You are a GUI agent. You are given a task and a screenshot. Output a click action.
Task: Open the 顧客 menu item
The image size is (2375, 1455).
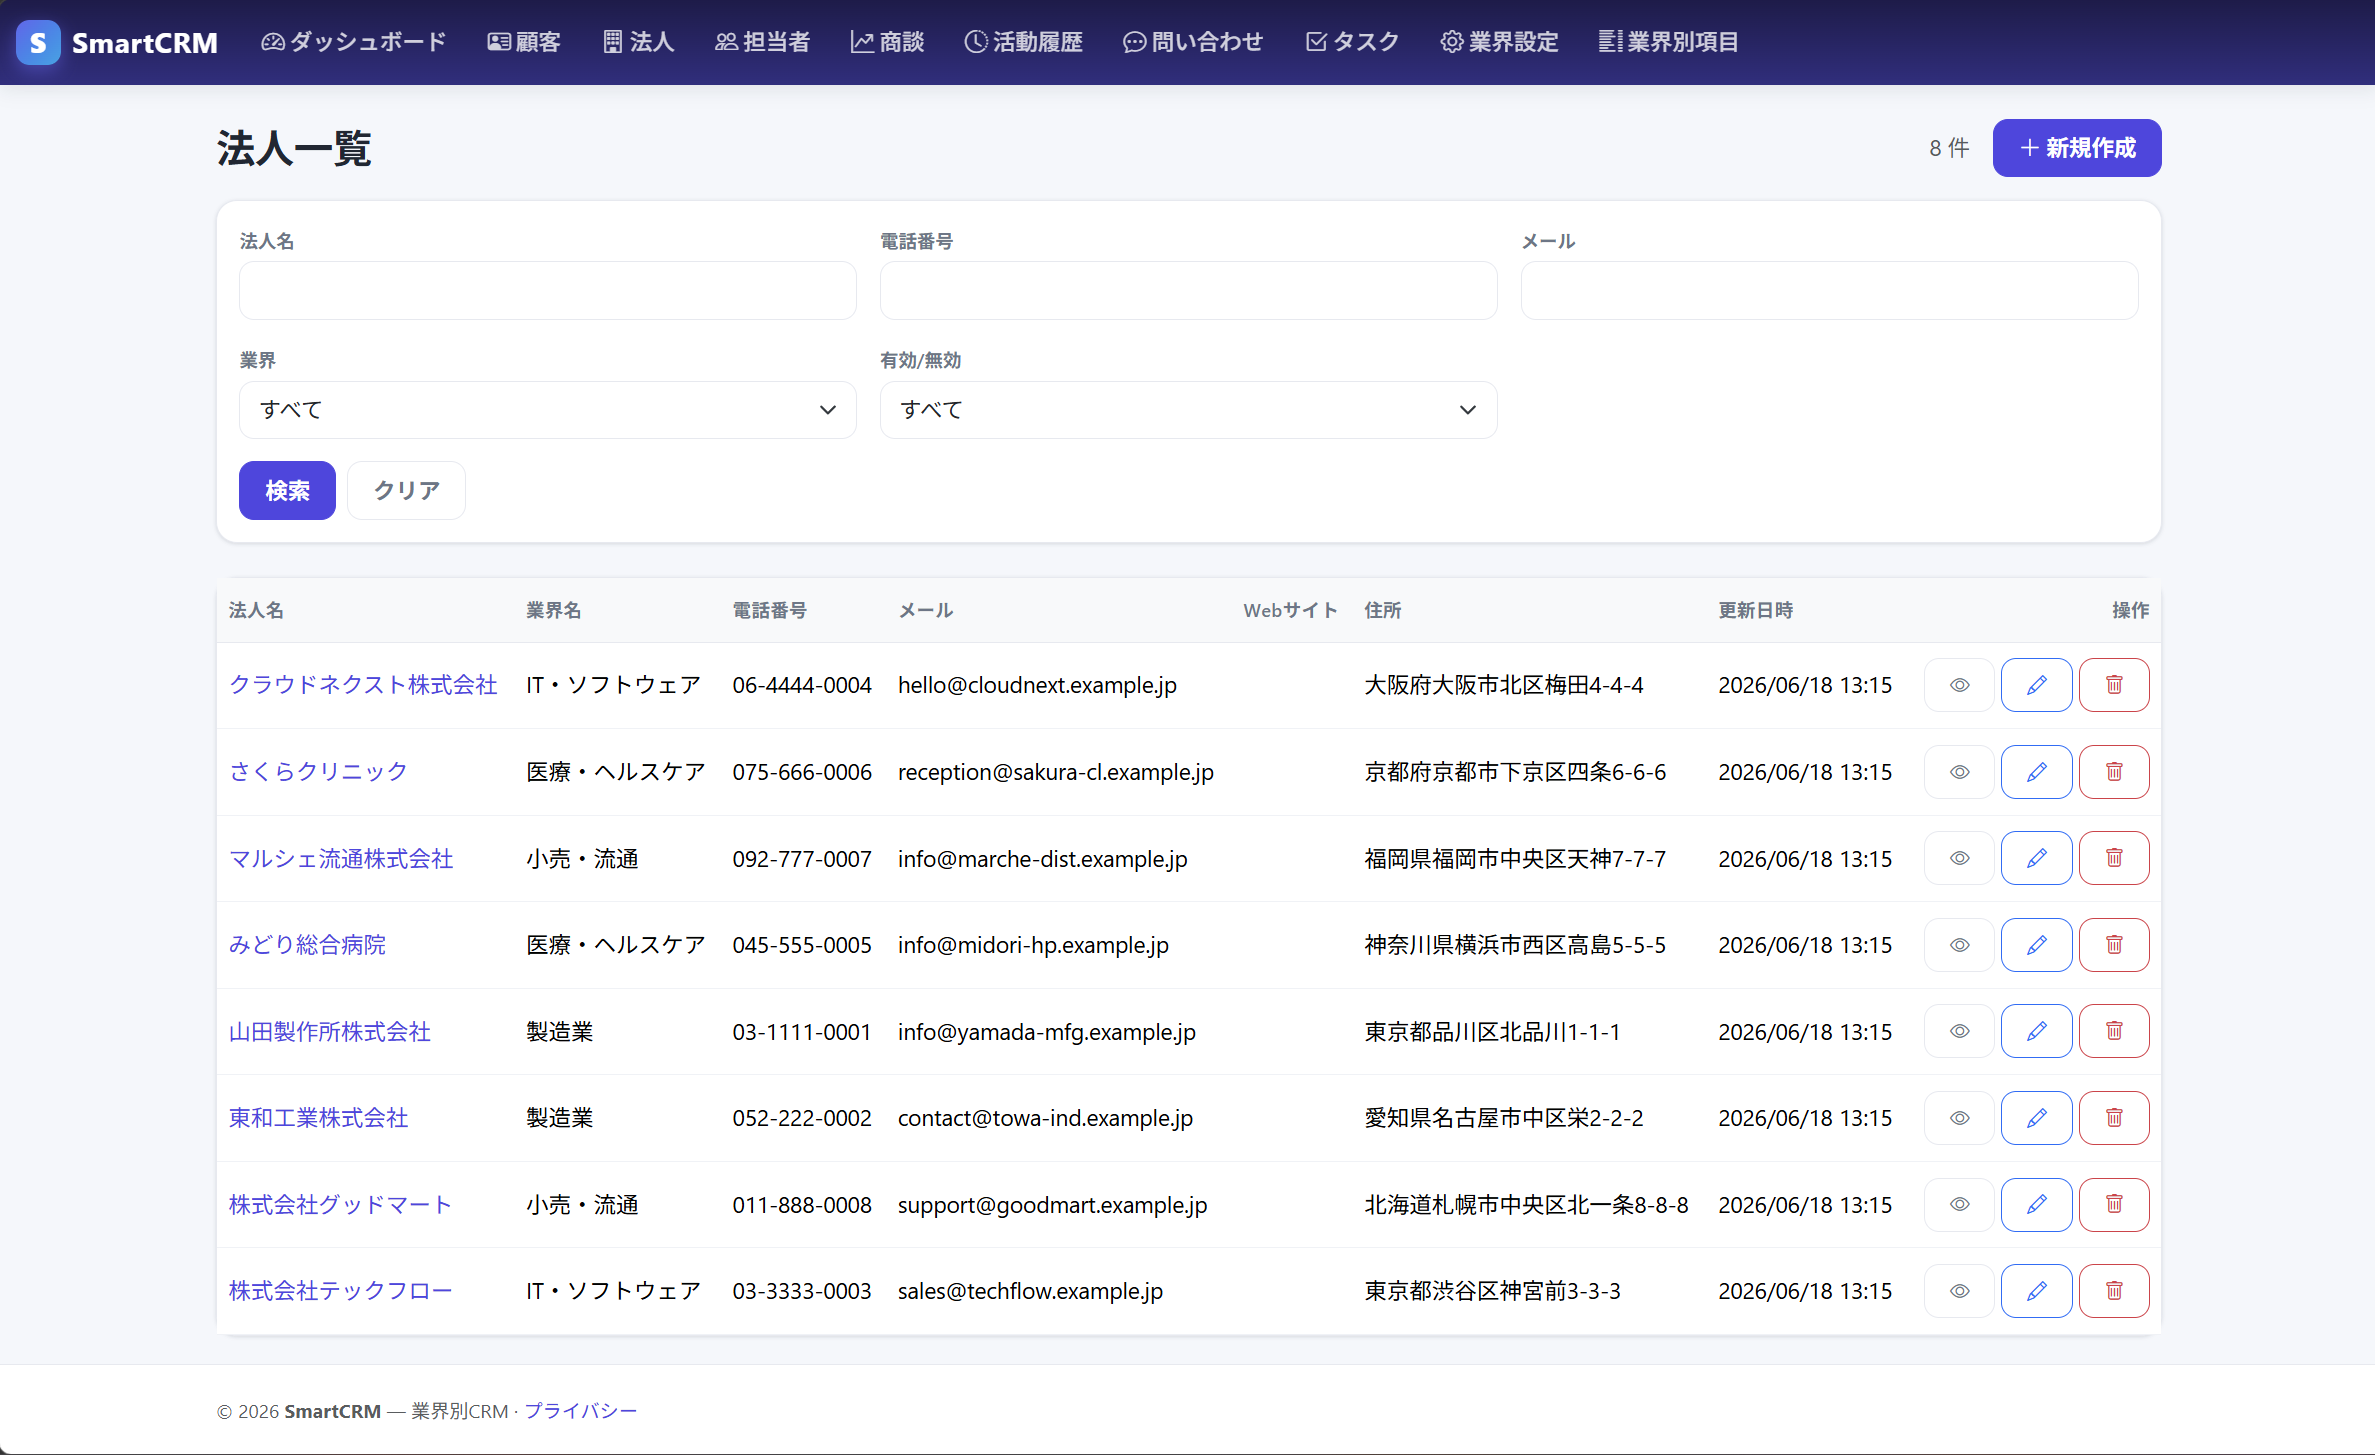[x=524, y=42]
